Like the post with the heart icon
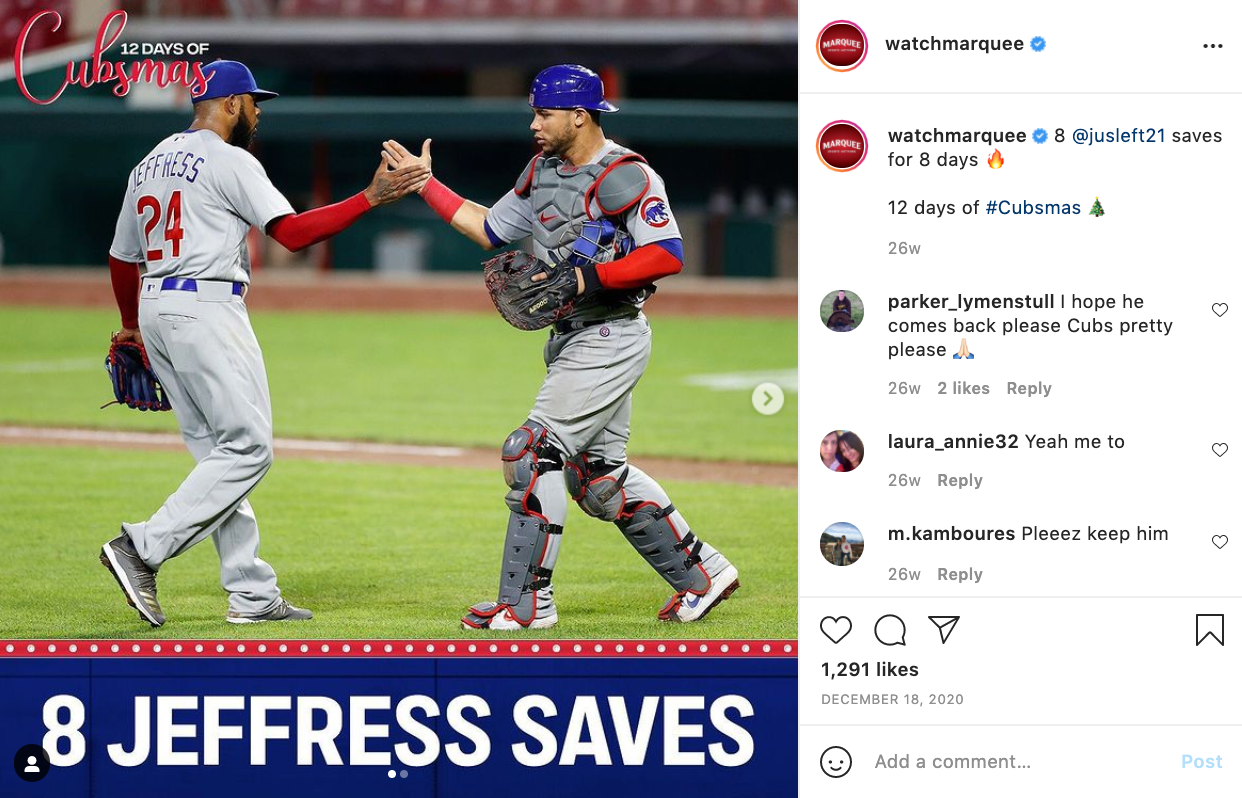 [x=836, y=630]
